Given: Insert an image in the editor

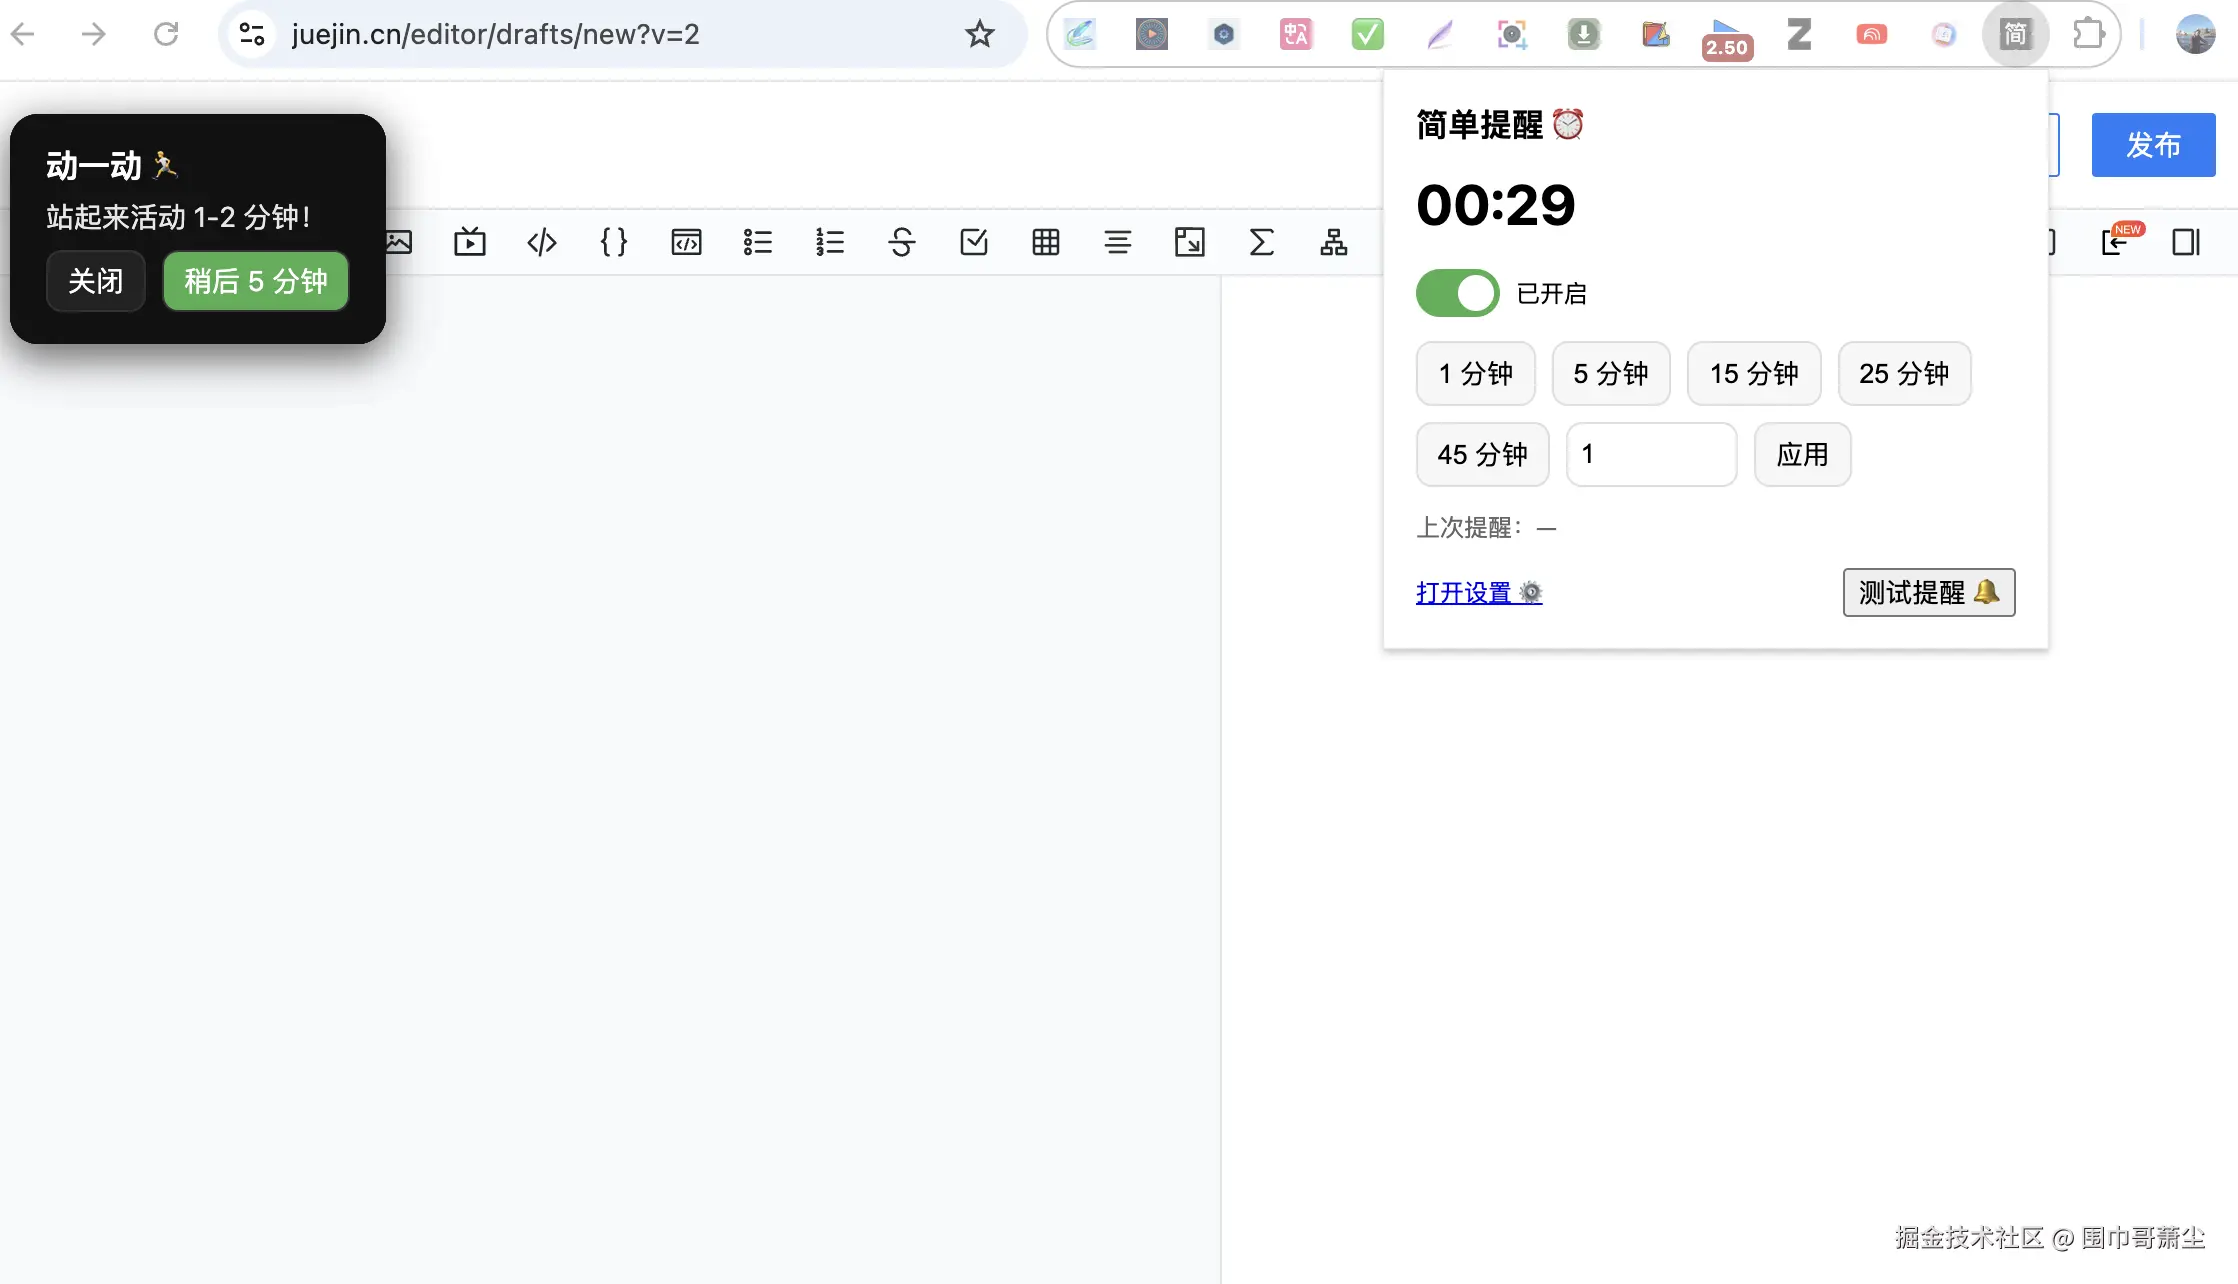Looking at the screenshot, I should (398, 242).
